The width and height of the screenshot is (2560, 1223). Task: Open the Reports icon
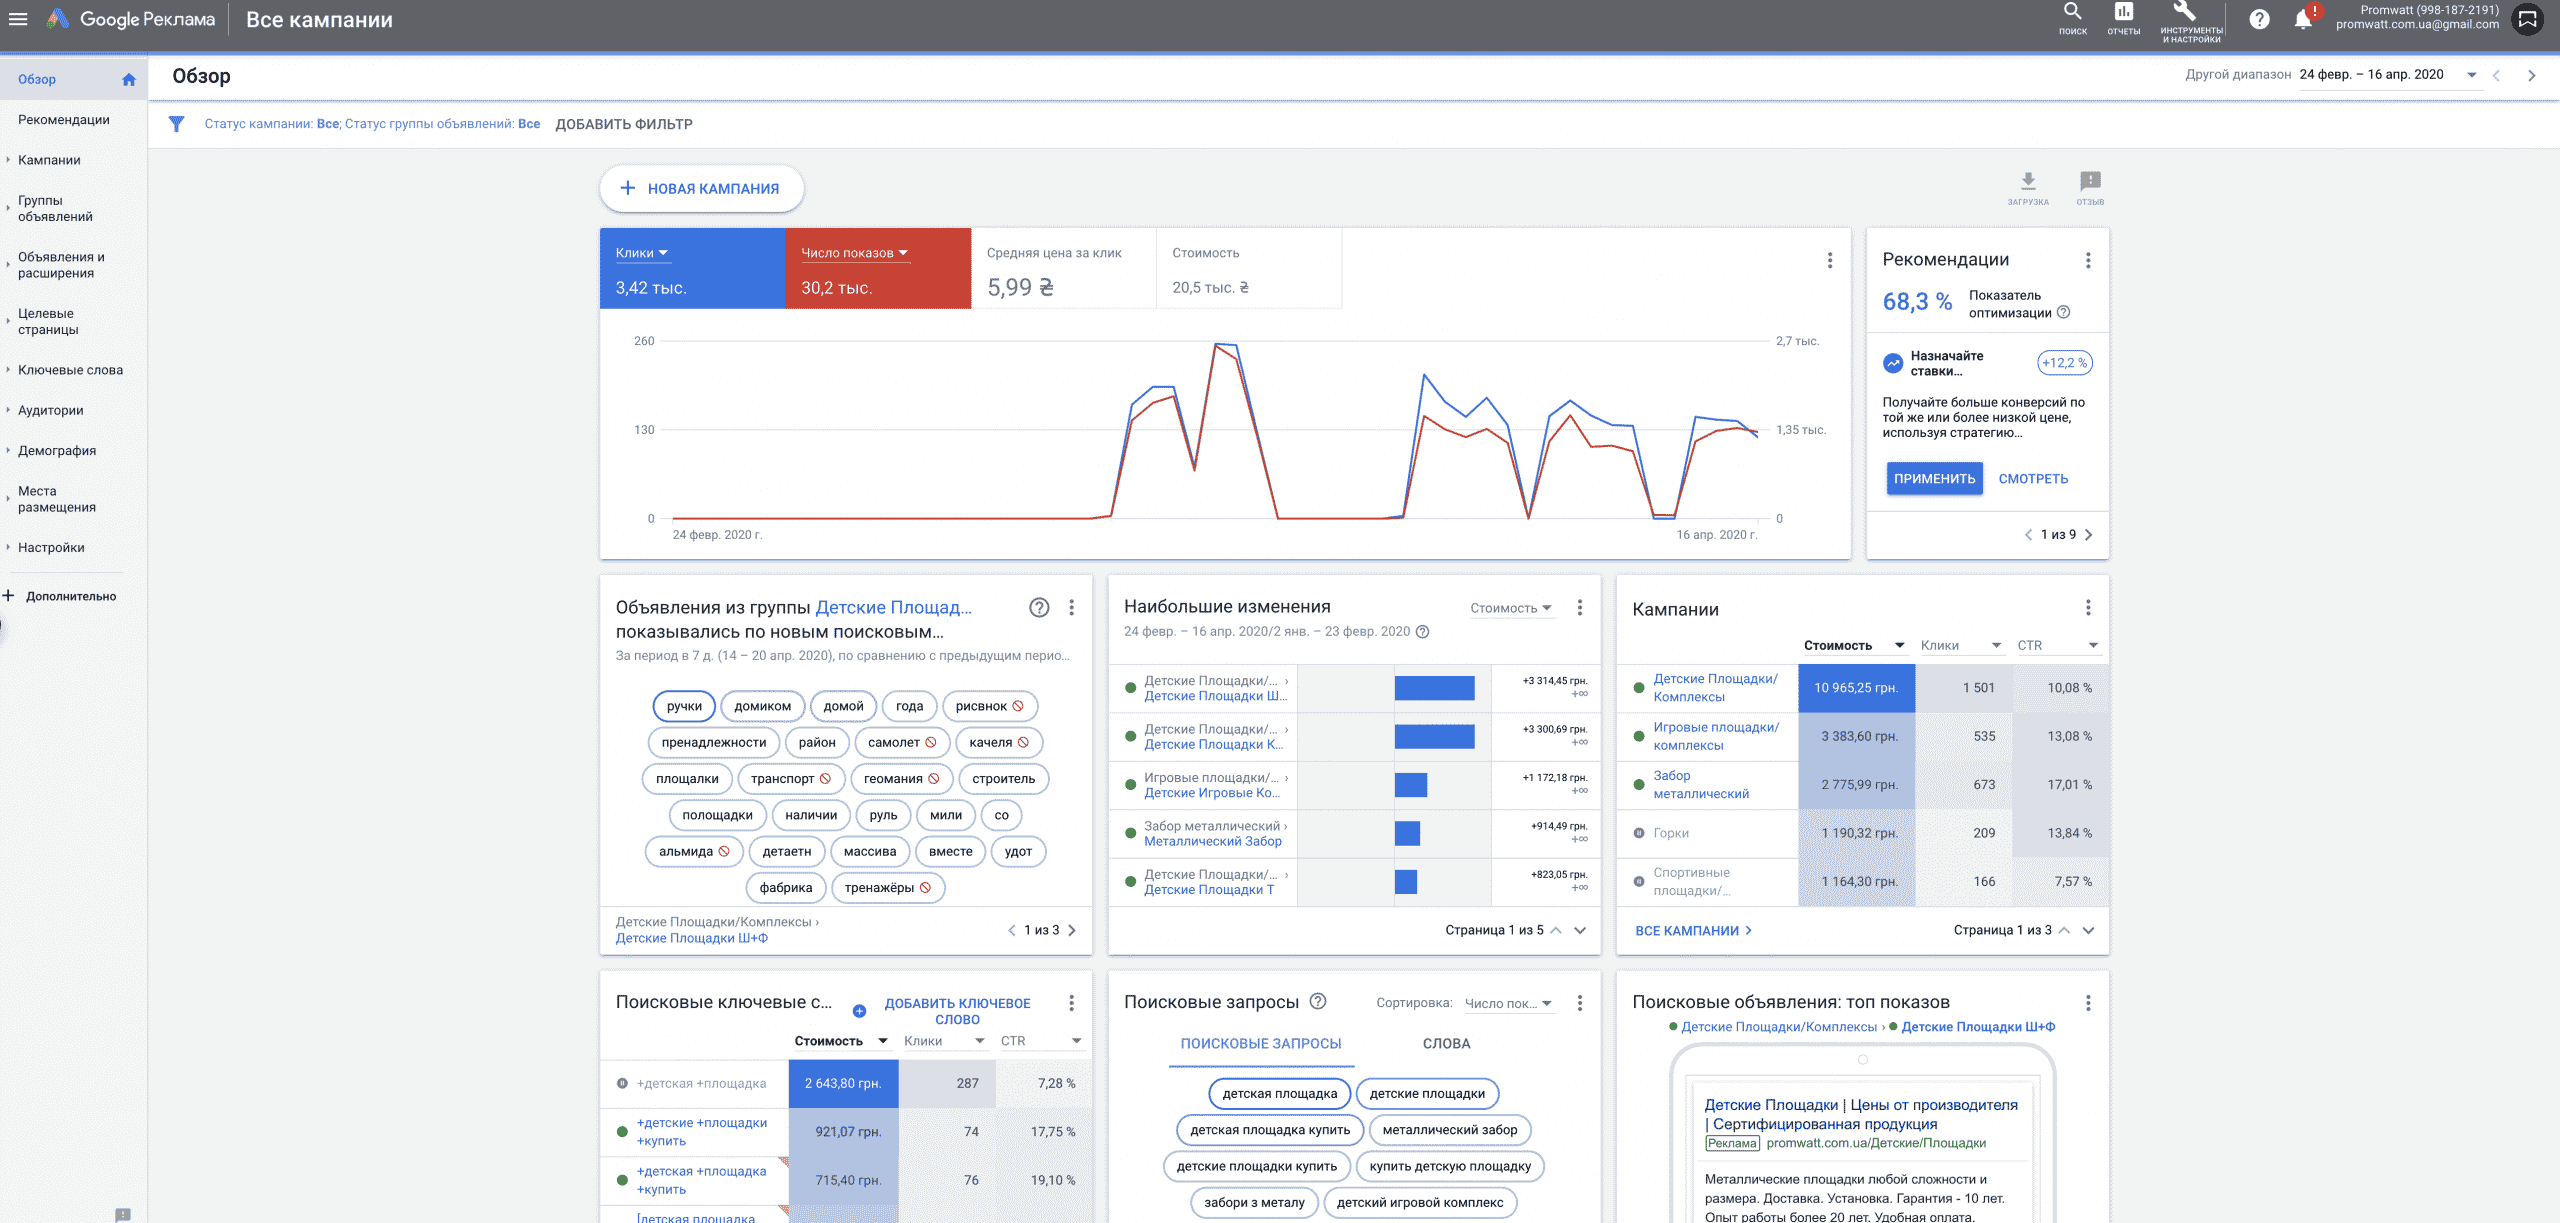tap(2123, 18)
